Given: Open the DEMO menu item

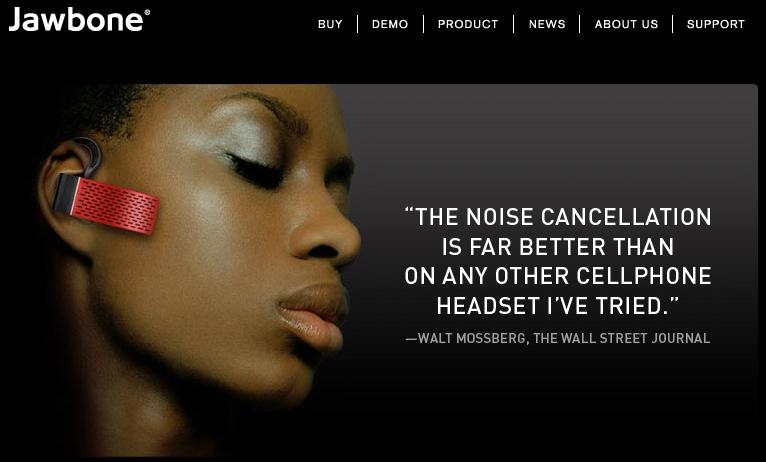Looking at the screenshot, I should click(390, 24).
